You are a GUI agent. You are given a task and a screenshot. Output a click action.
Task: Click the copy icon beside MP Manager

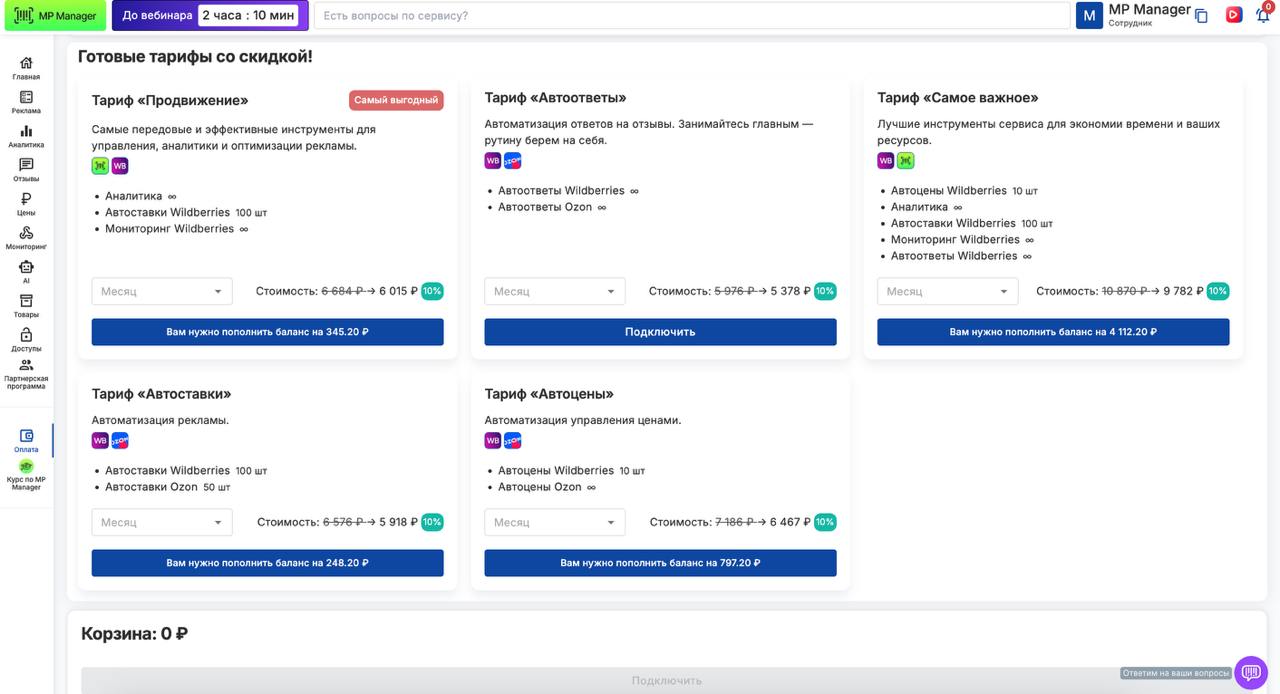click(1202, 16)
